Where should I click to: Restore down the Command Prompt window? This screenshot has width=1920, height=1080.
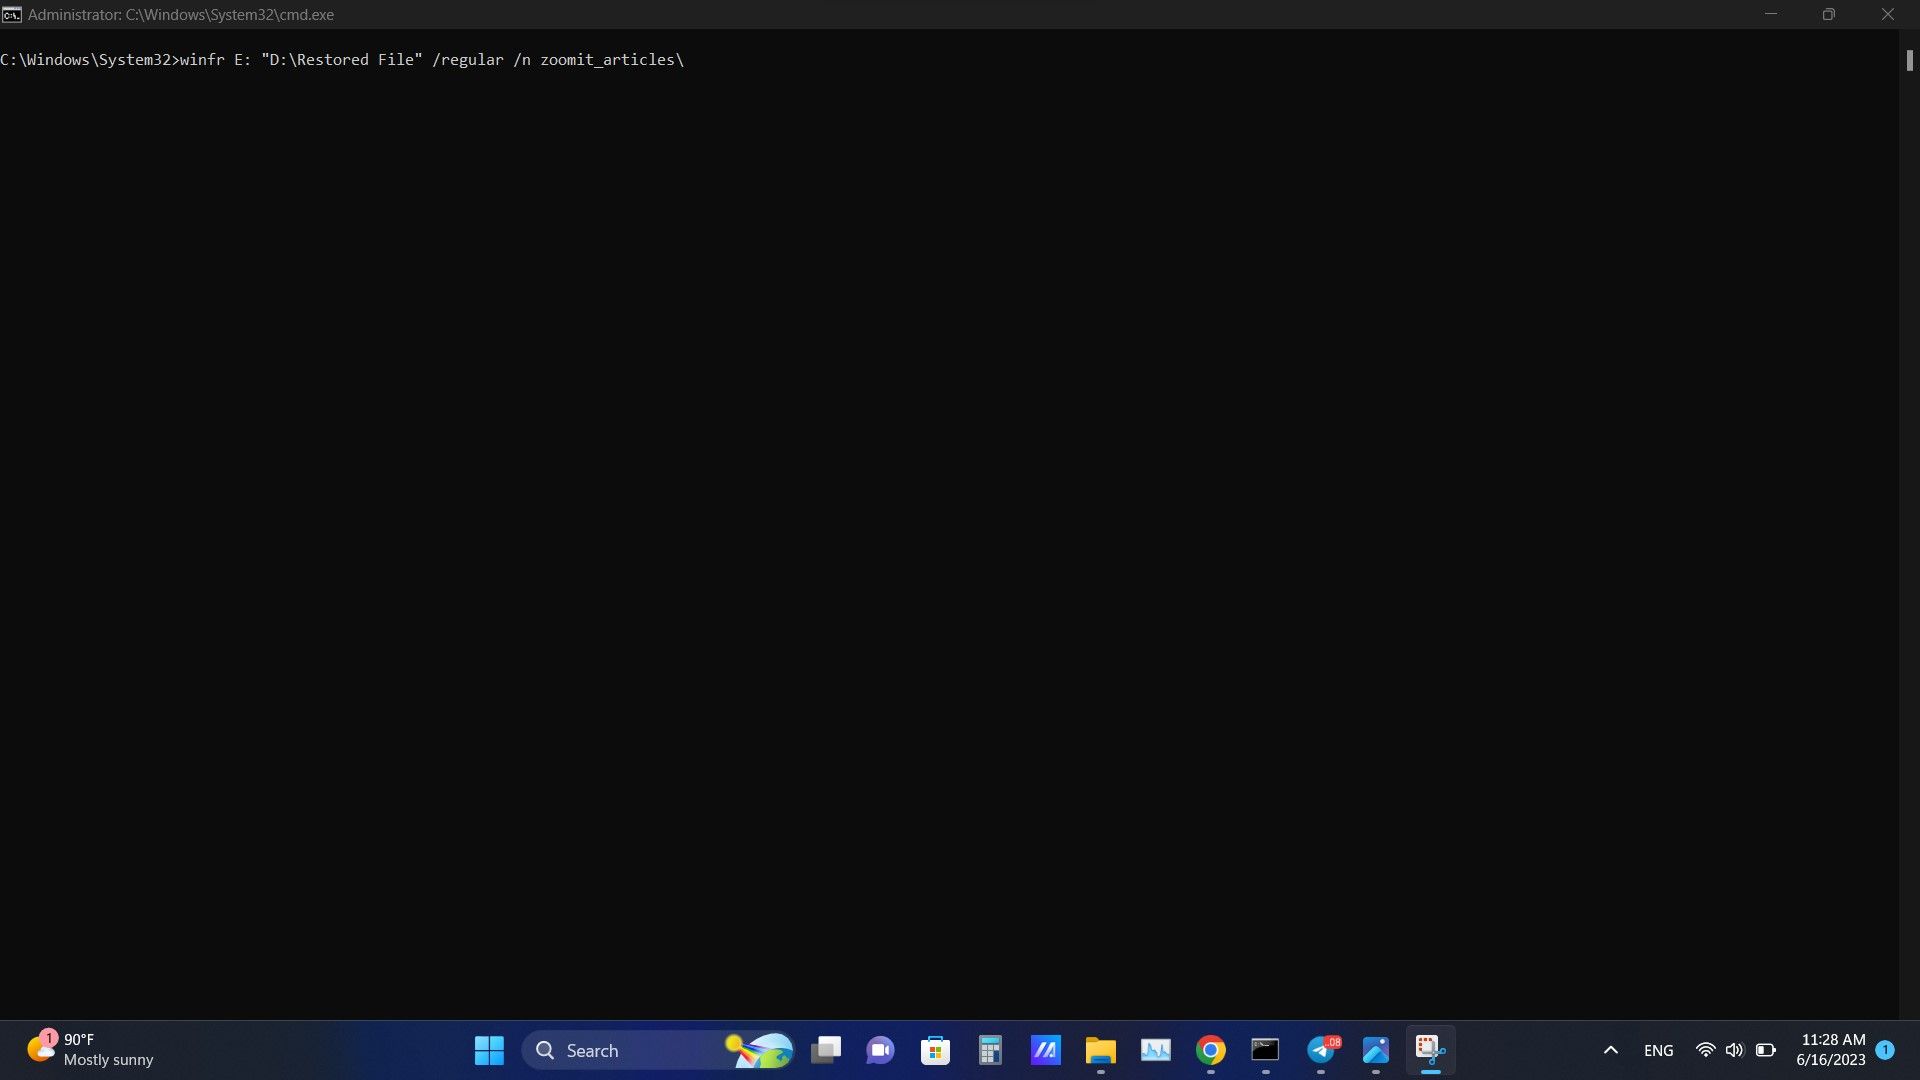(1828, 14)
